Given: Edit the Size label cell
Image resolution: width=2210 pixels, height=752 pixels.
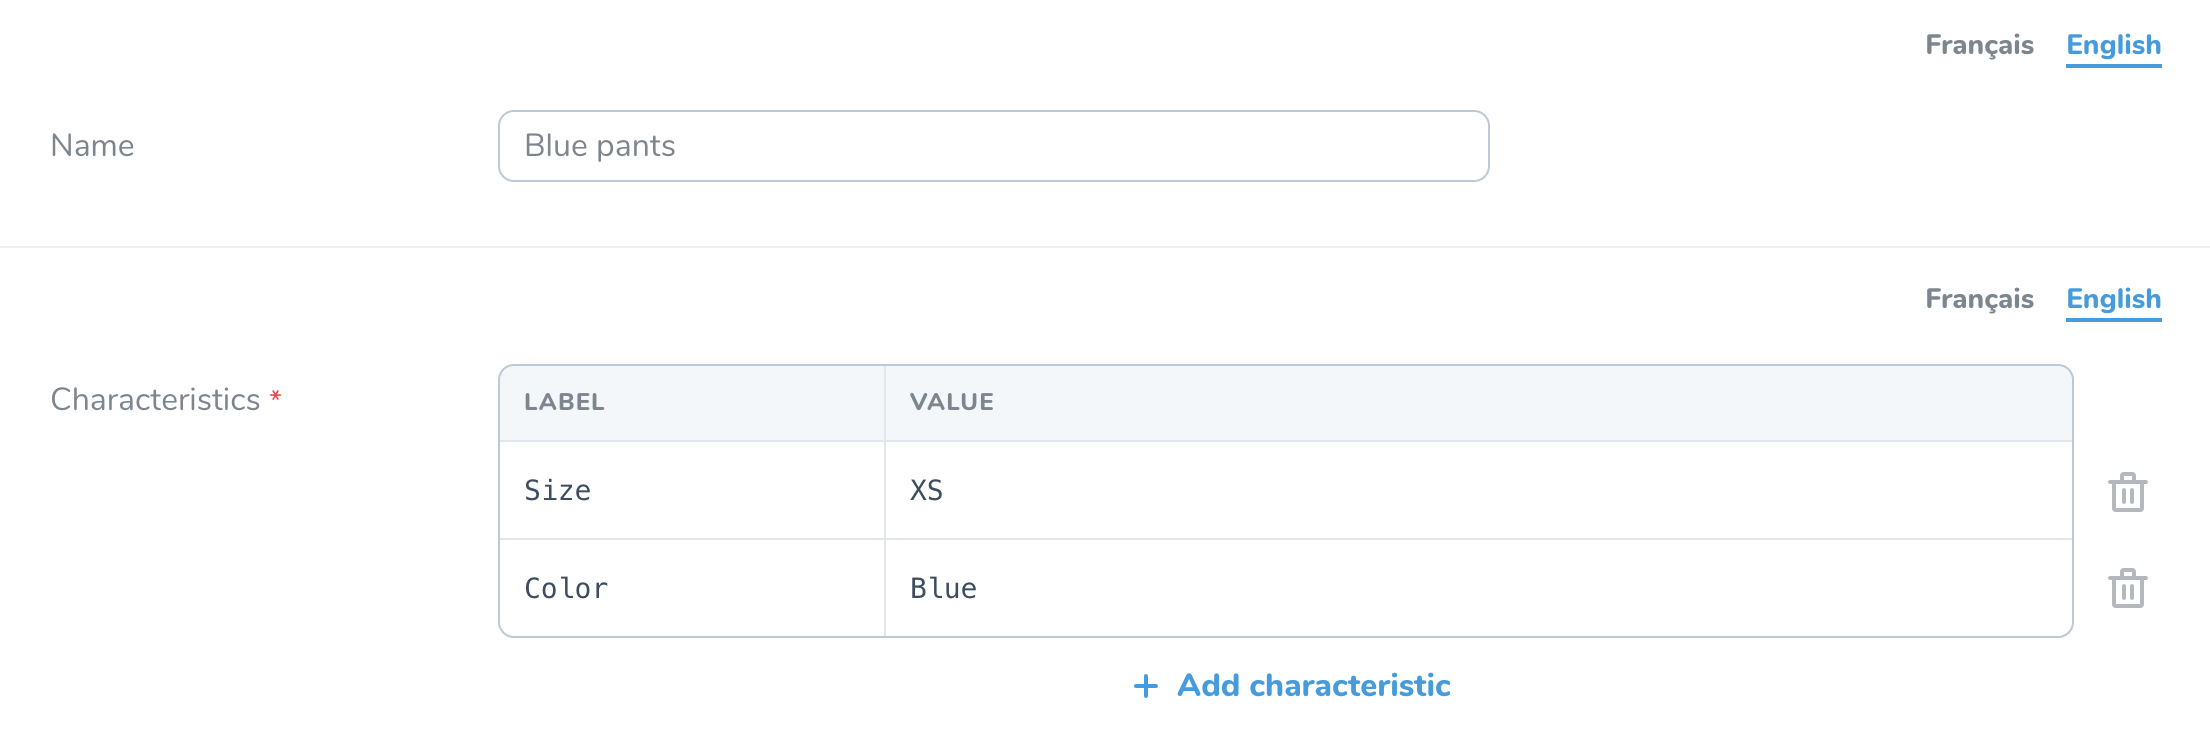Looking at the screenshot, I should pos(690,491).
